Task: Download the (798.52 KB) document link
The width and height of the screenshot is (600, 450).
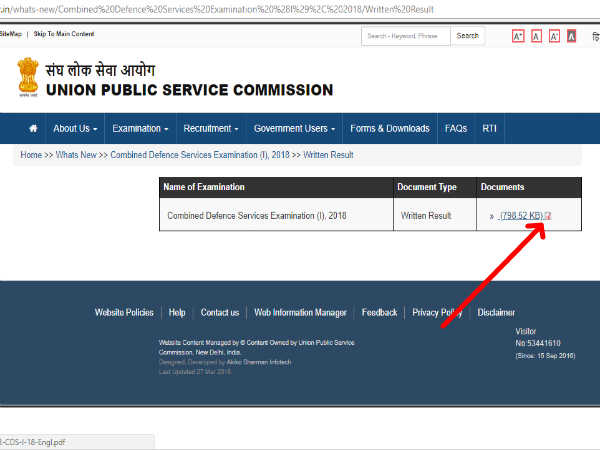Action: point(522,216)
